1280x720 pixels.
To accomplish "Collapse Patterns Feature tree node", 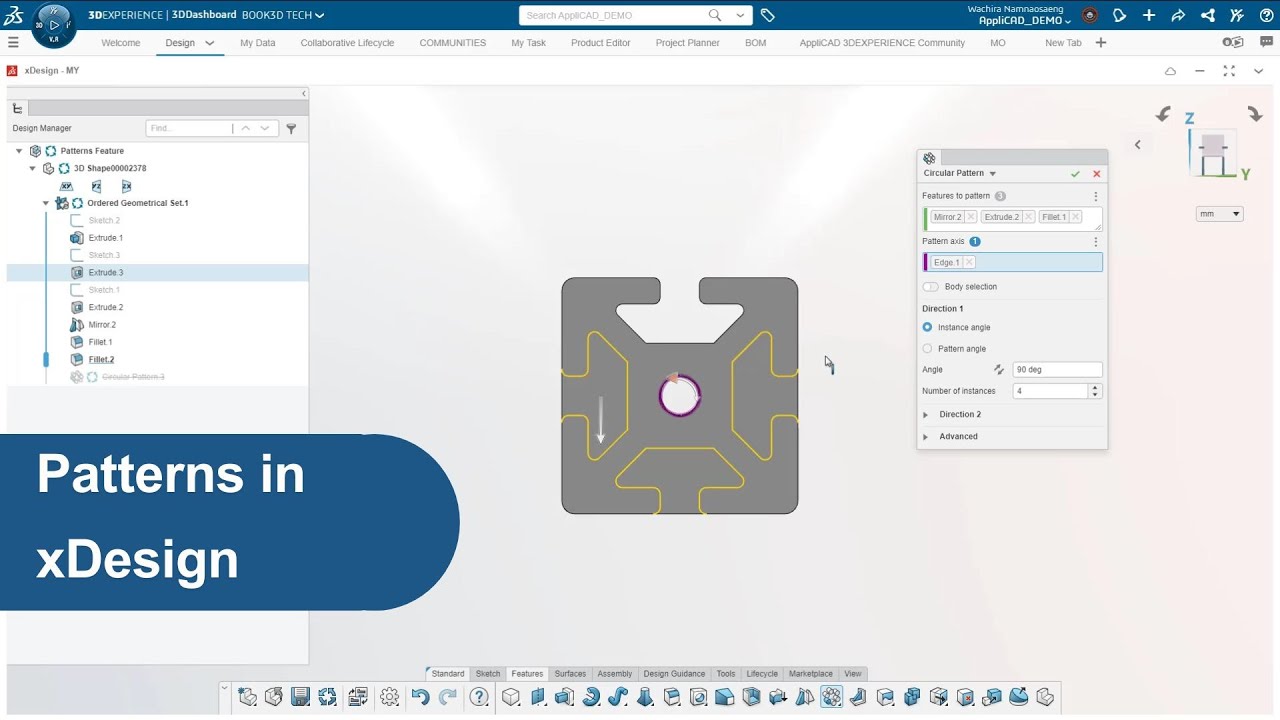I will click(x=19, y=151).
